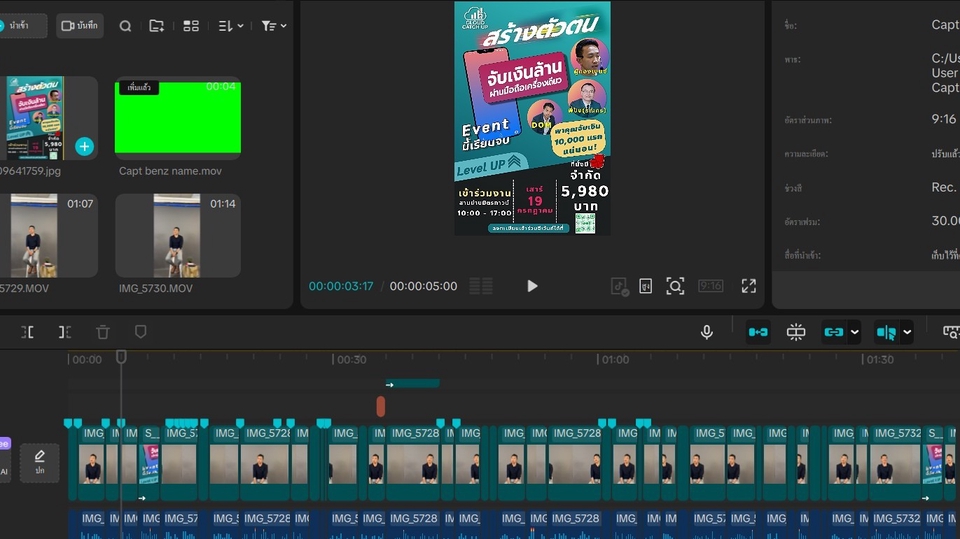This screenshot has width=960, height=539.
Task: Click the บันทึก record button
Action: pyautogui.click(x=80, y=26)
